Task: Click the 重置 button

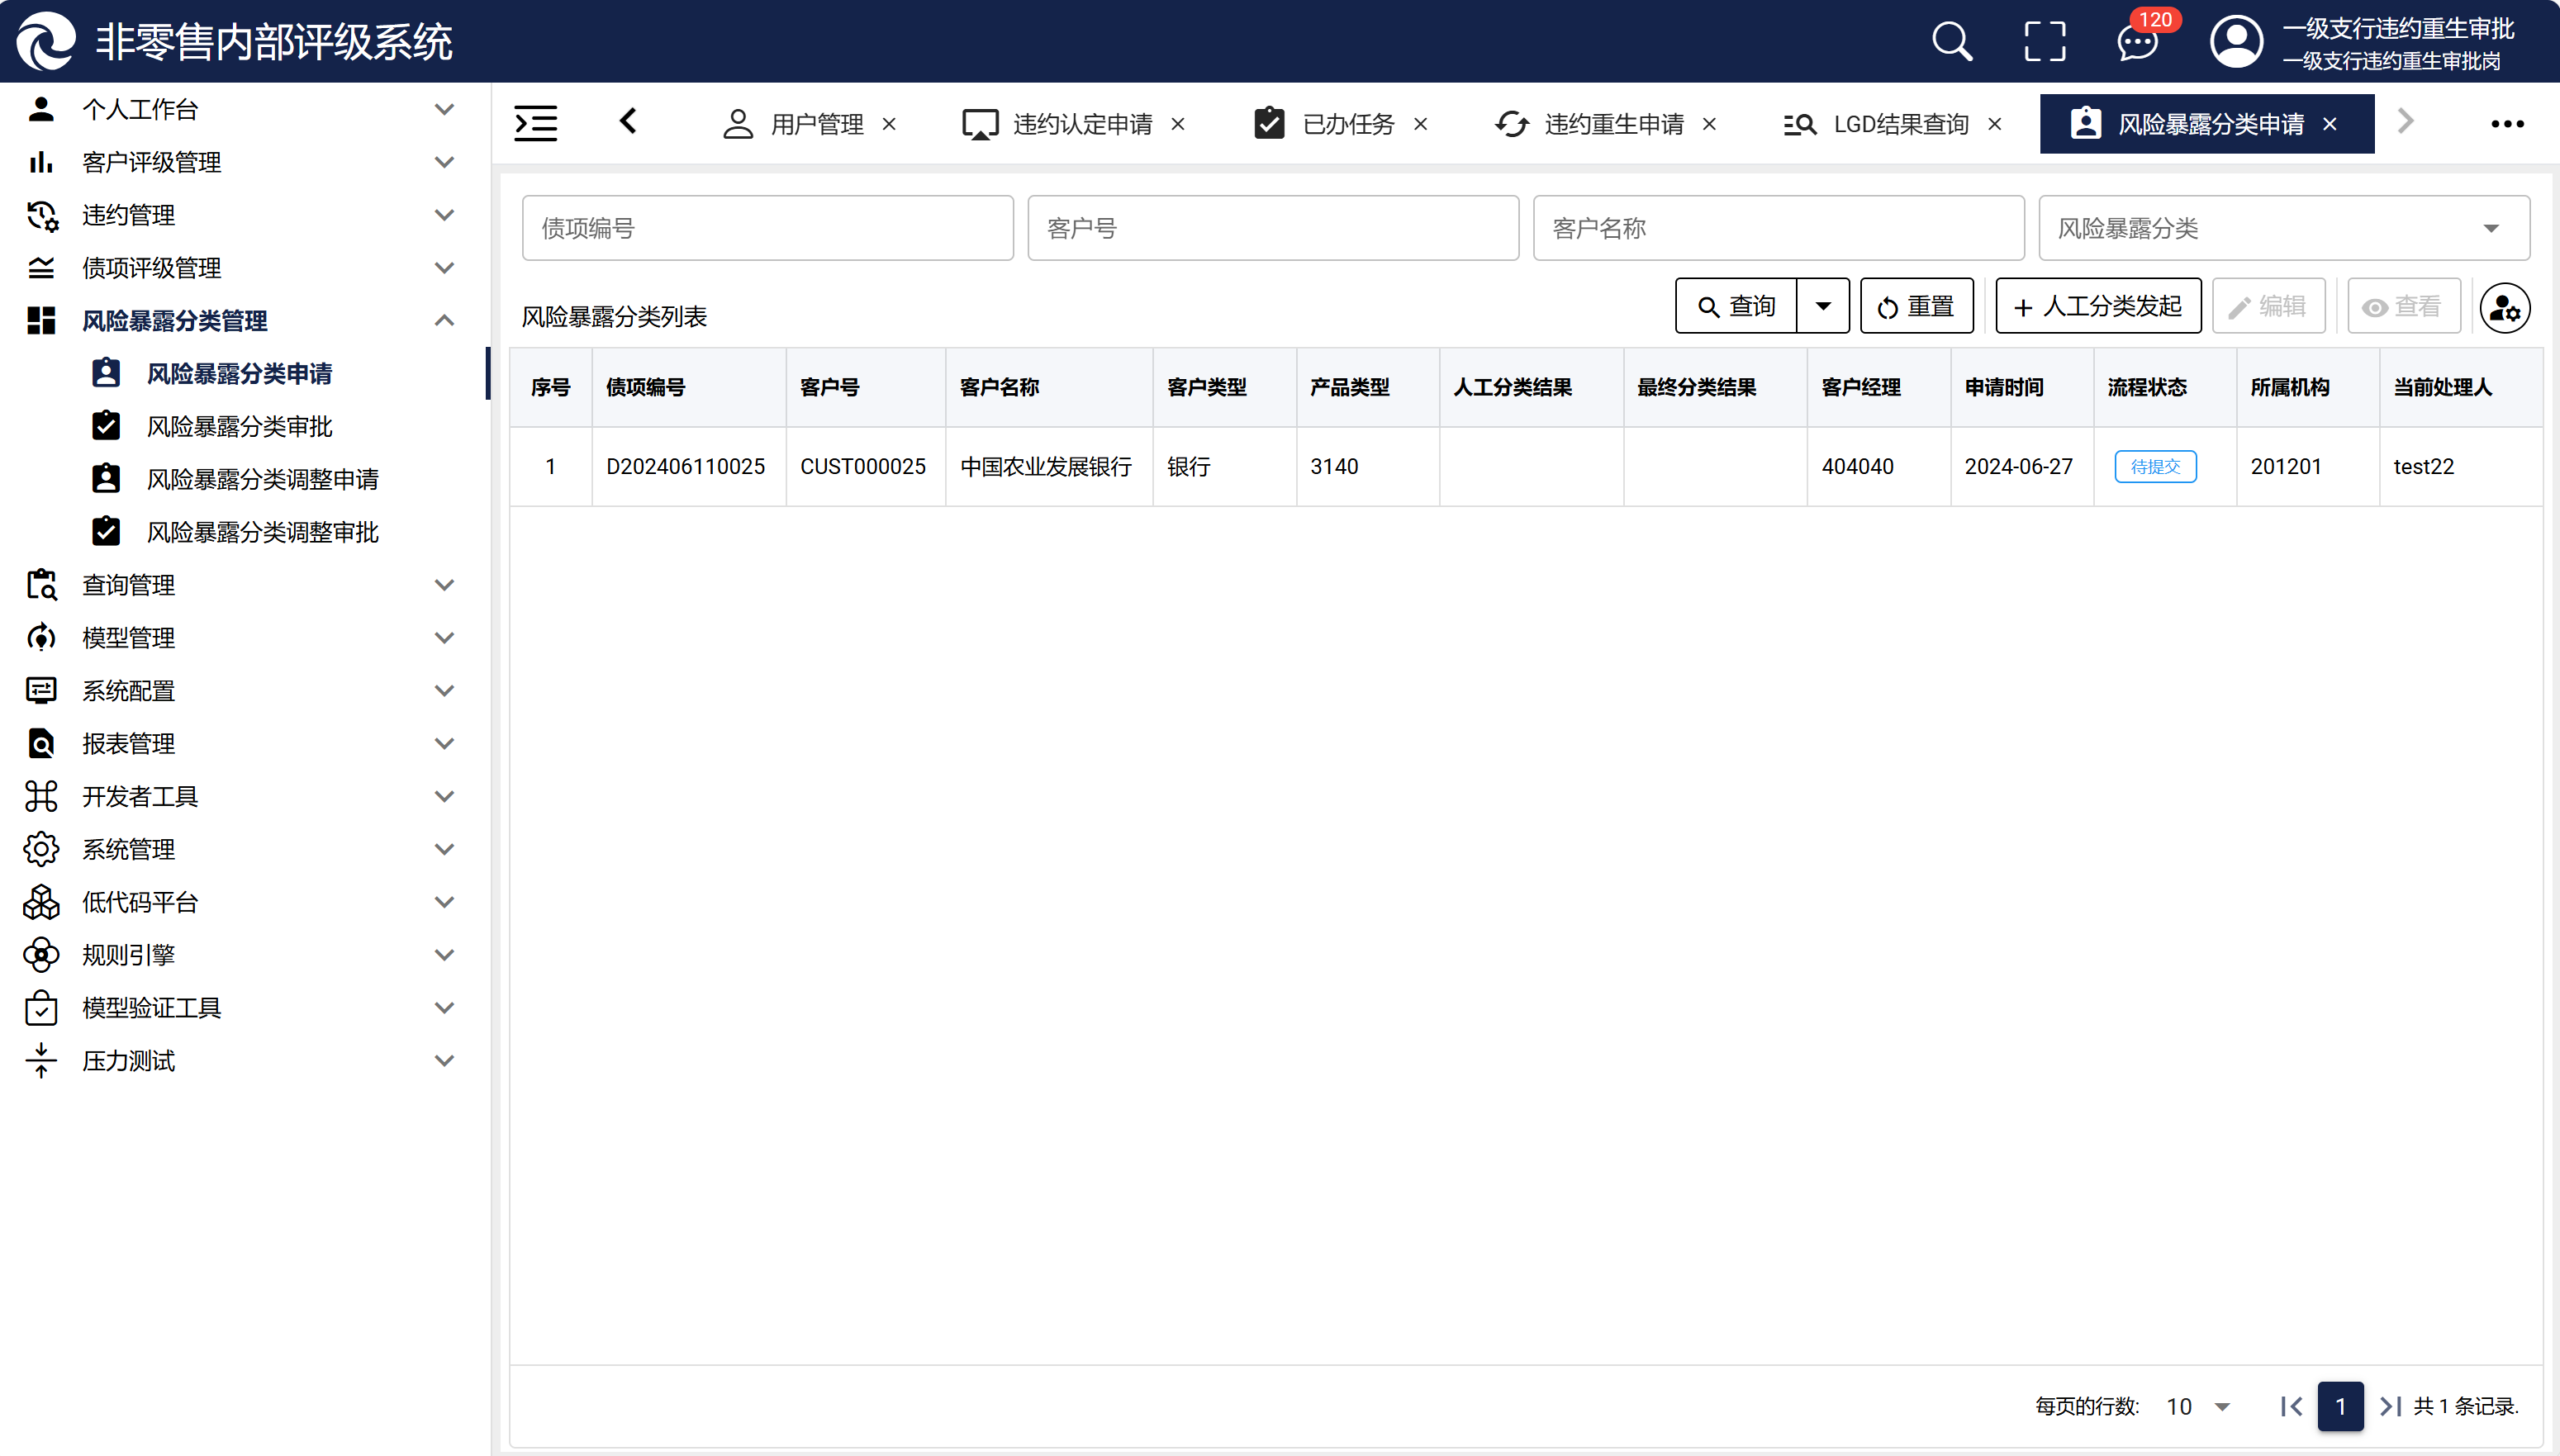Action: [1916, 306]
